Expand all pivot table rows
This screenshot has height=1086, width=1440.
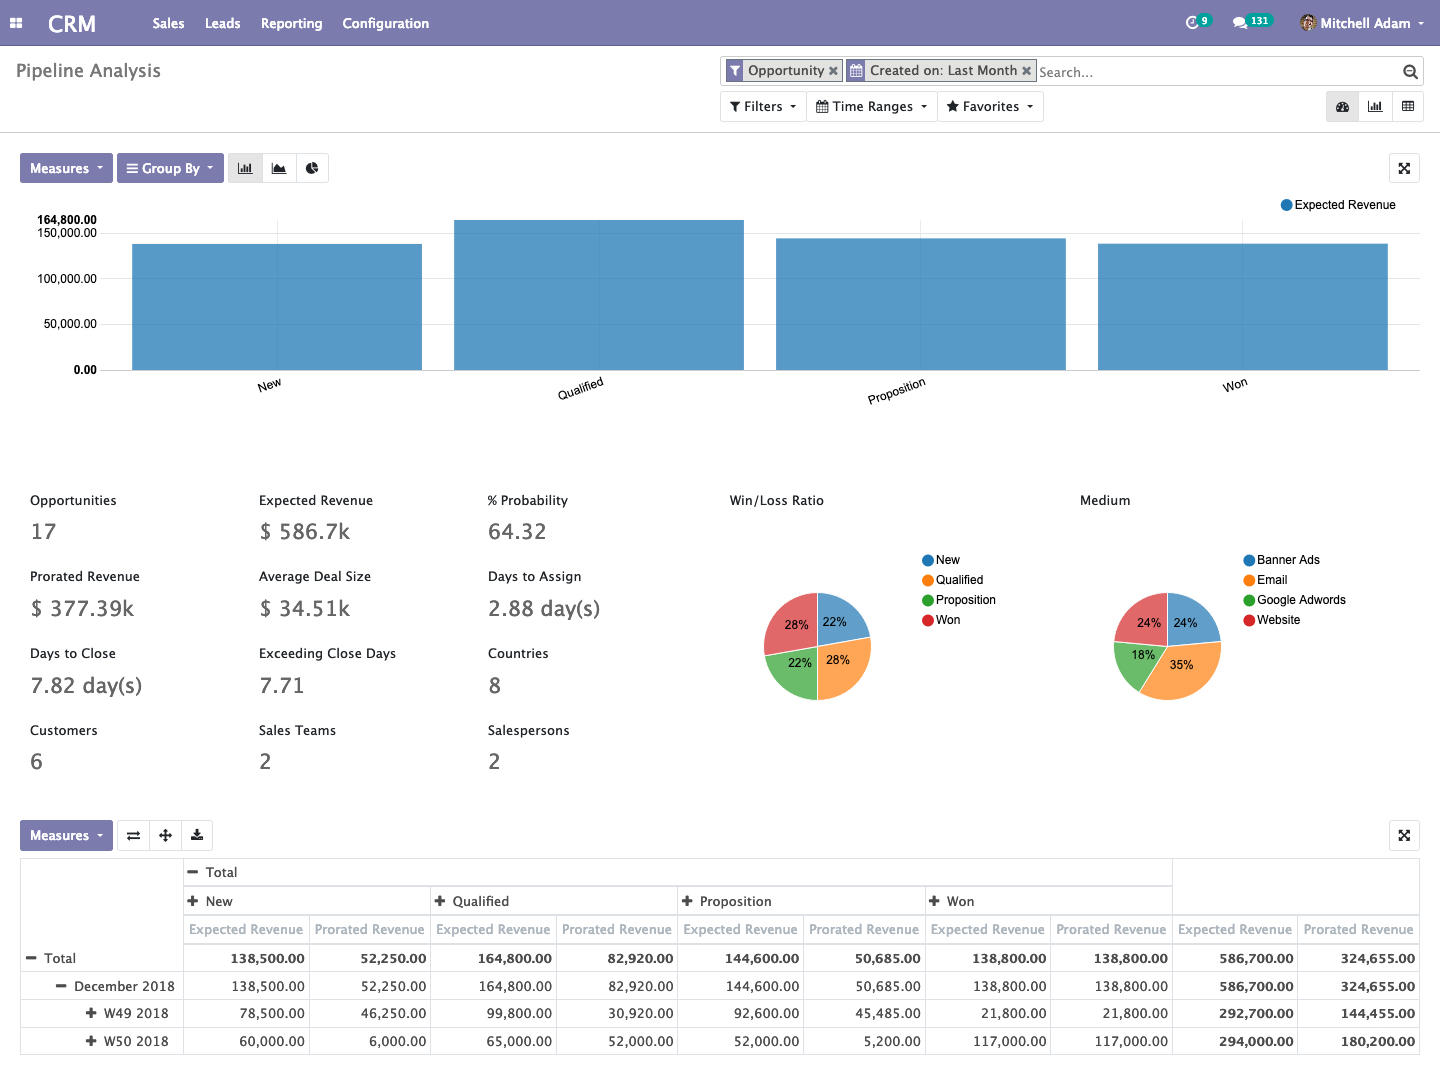(165, 835)
